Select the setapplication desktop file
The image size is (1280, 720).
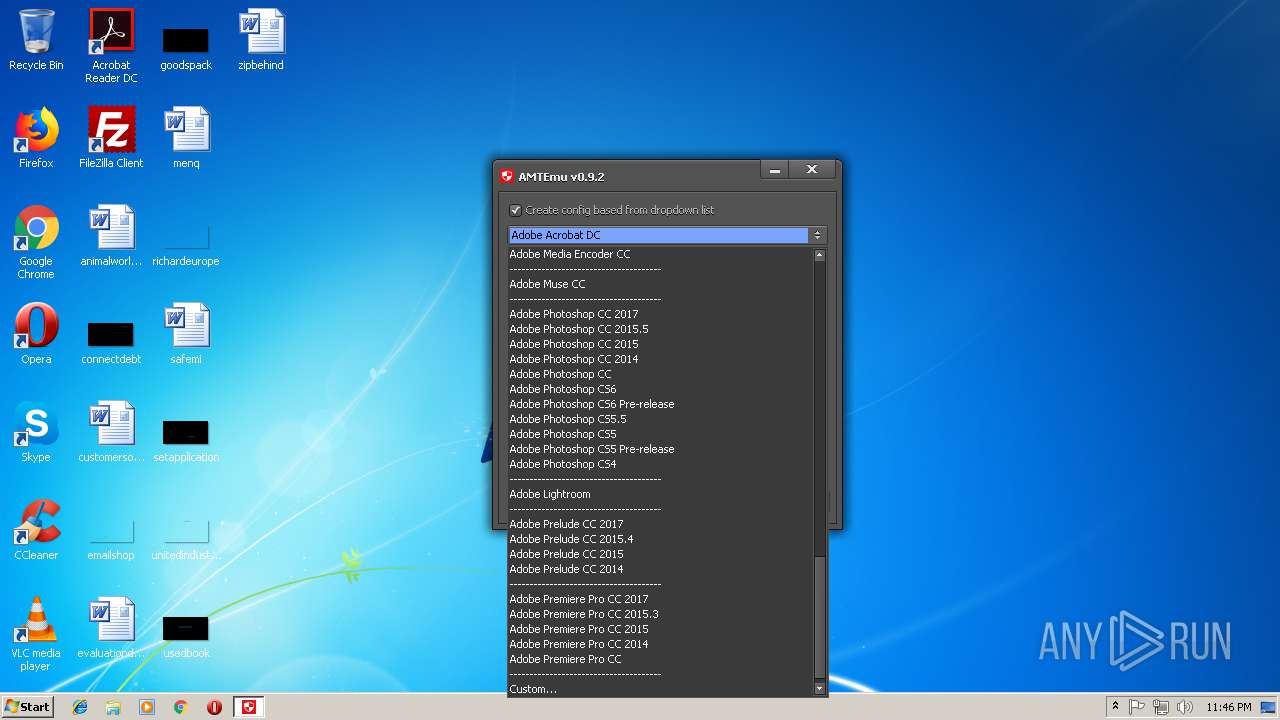(x=186, y=440)
